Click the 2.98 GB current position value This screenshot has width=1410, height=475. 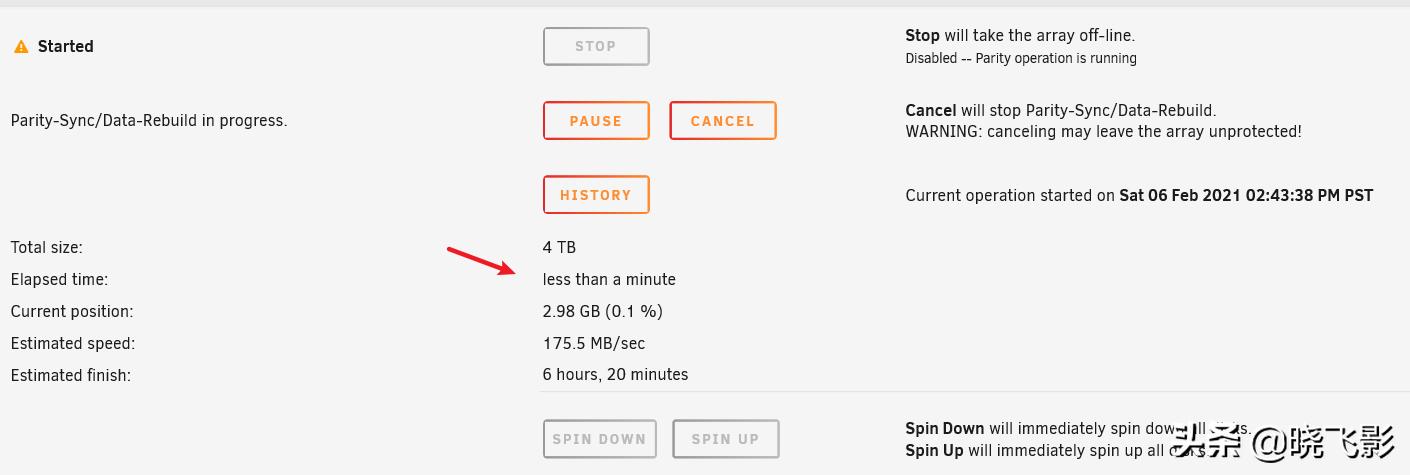[x=602, y=311]
